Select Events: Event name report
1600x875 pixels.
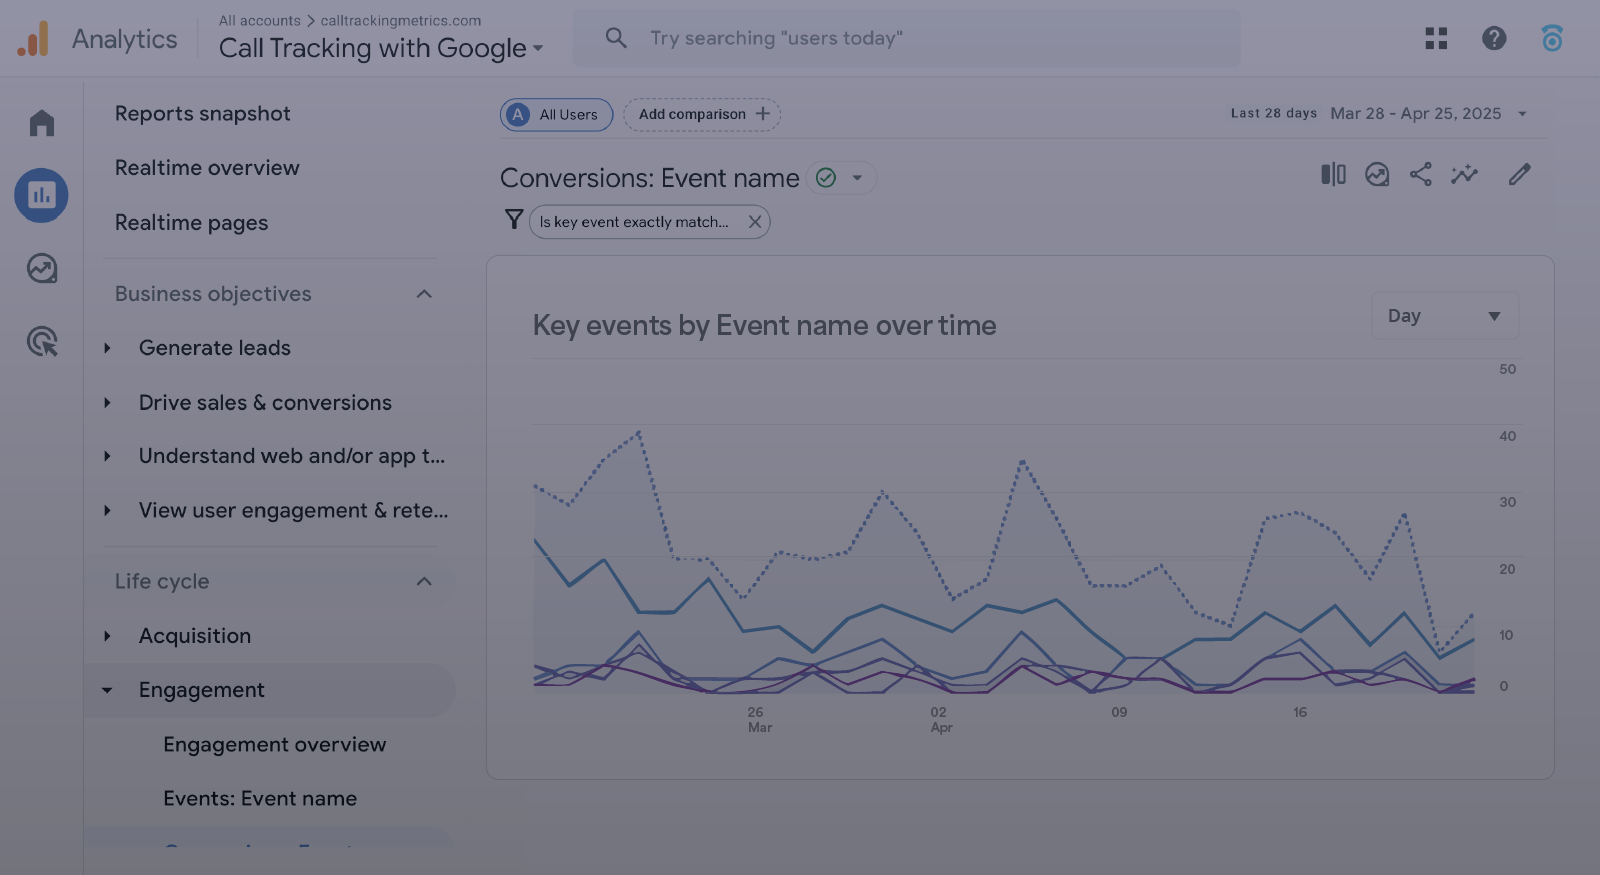tap(260, 799)
